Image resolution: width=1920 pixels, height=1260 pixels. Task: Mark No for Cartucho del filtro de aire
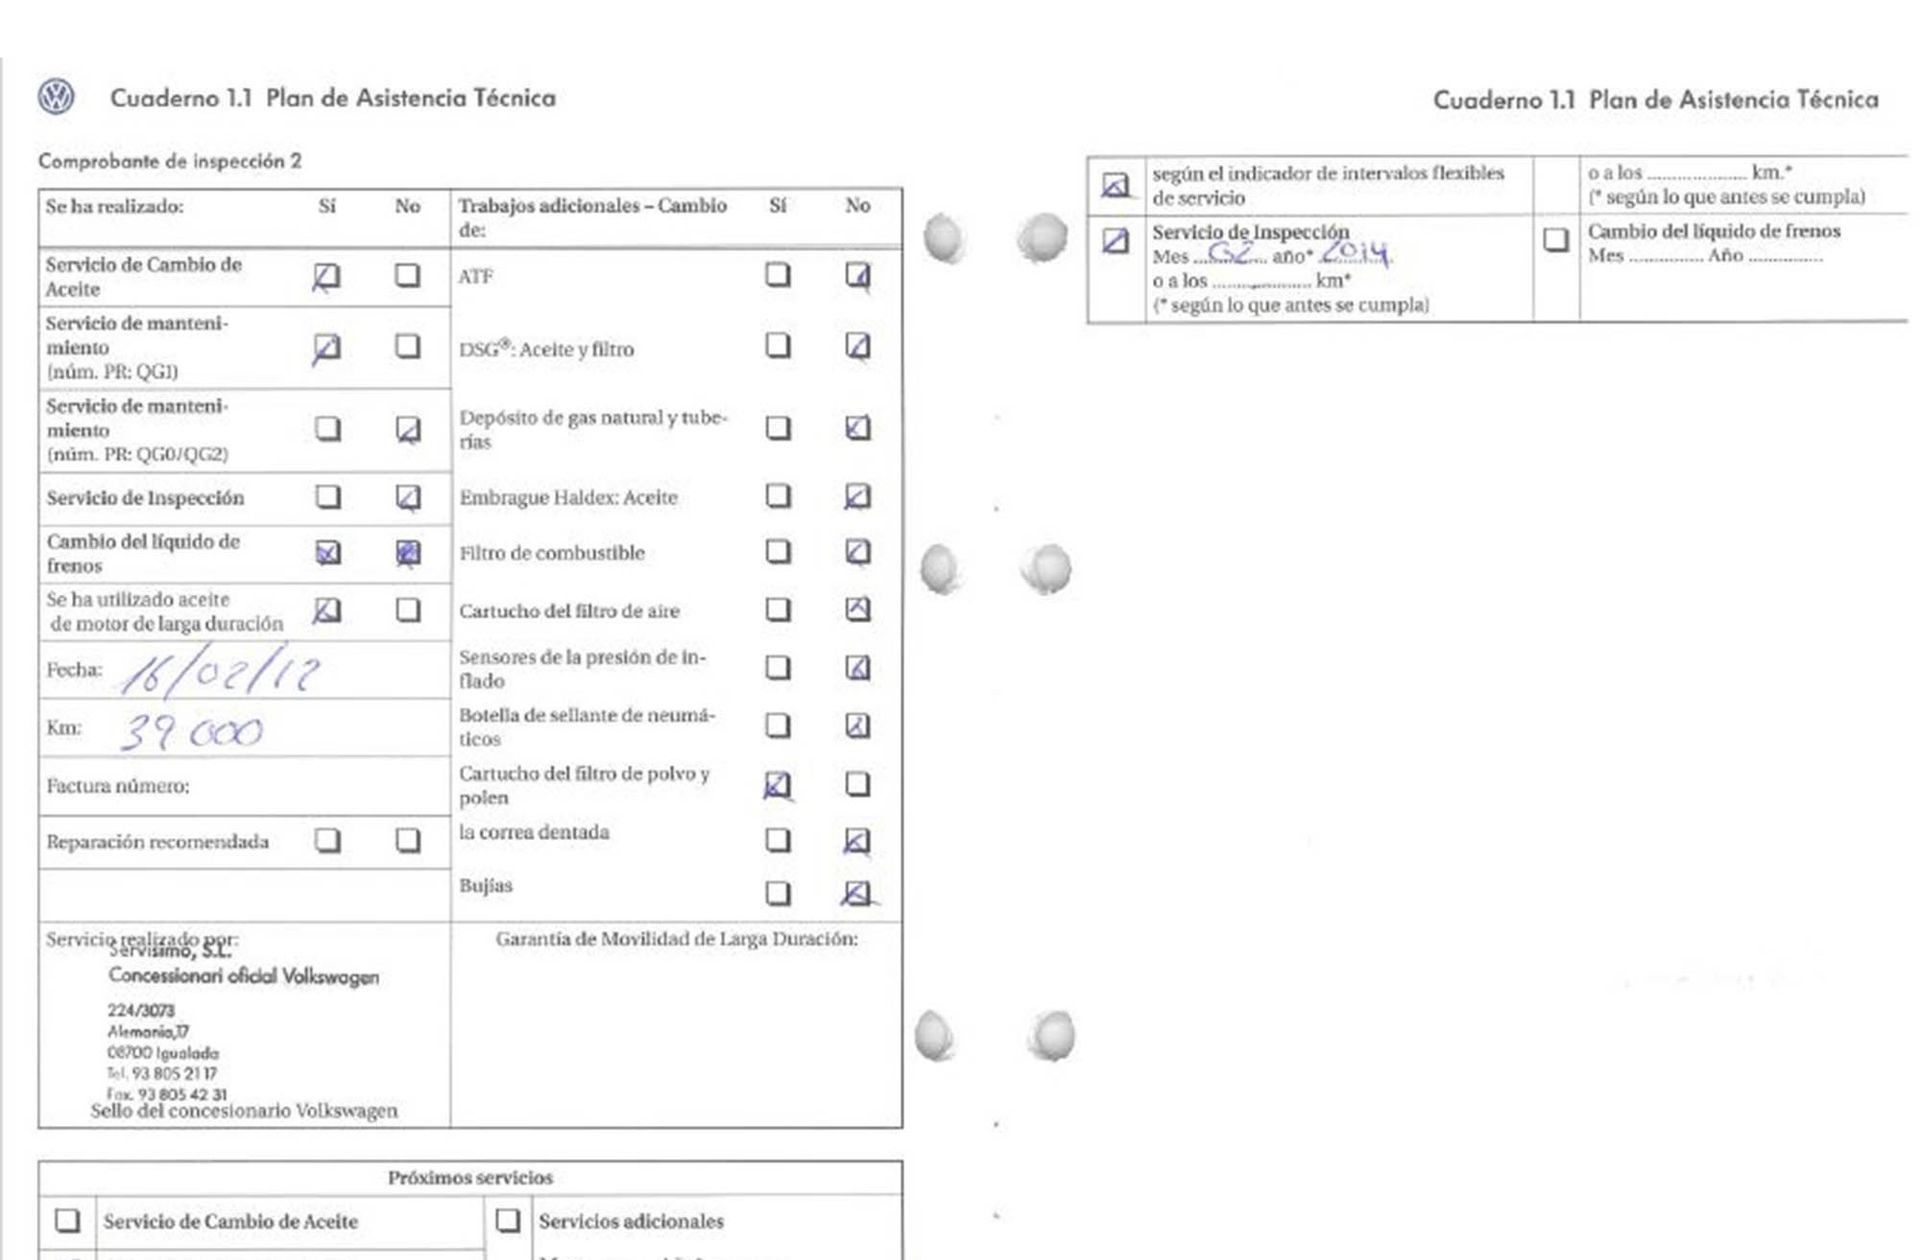click(x=858, y=610)
